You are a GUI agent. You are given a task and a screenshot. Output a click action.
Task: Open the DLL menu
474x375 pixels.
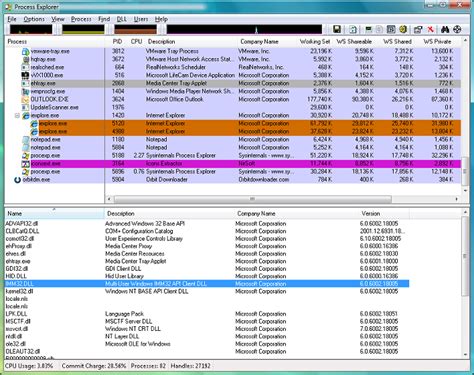[122, 19]
